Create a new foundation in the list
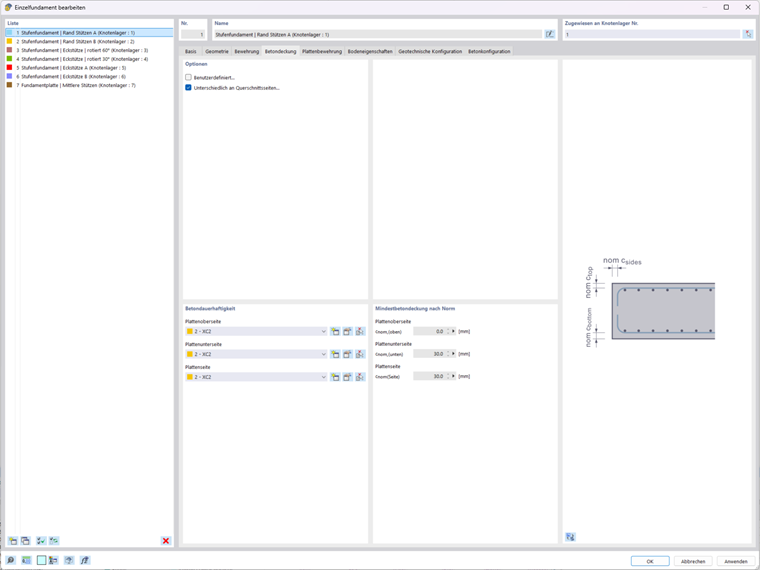The image size is (760, 570). 13,540
